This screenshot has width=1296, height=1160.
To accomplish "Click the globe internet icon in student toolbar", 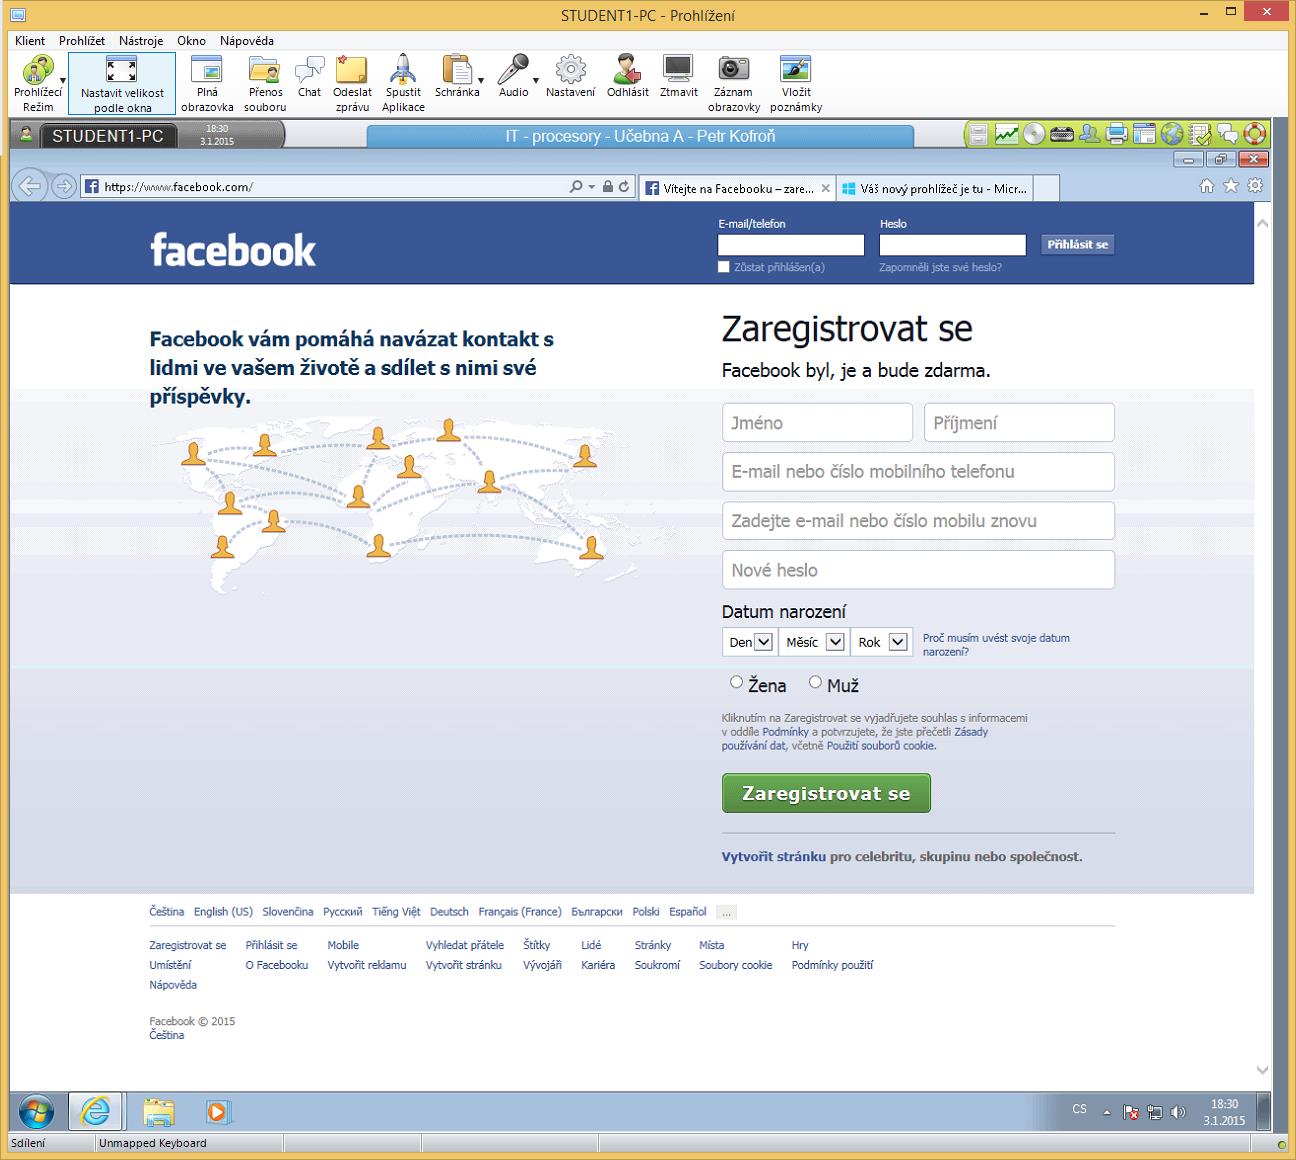I will [1172, 133].
